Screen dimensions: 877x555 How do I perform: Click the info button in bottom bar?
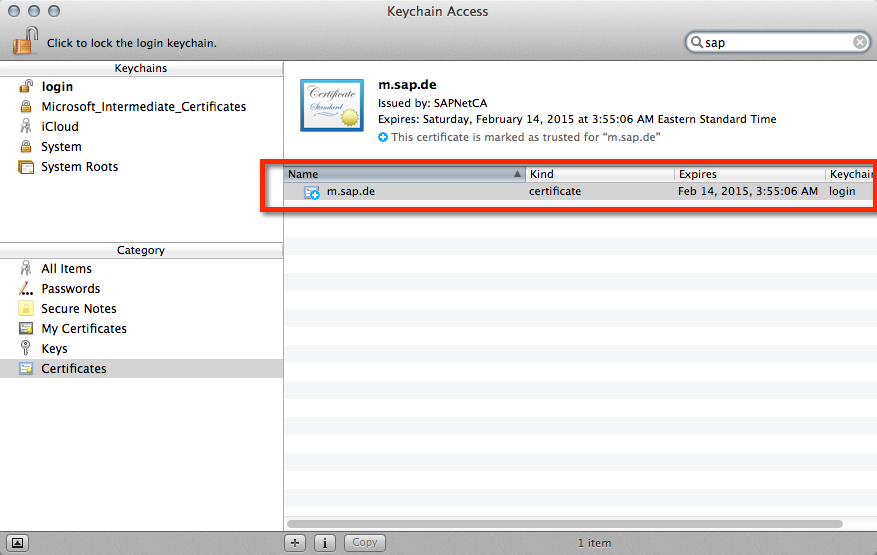pyautogui.click(x=325, y=543)
